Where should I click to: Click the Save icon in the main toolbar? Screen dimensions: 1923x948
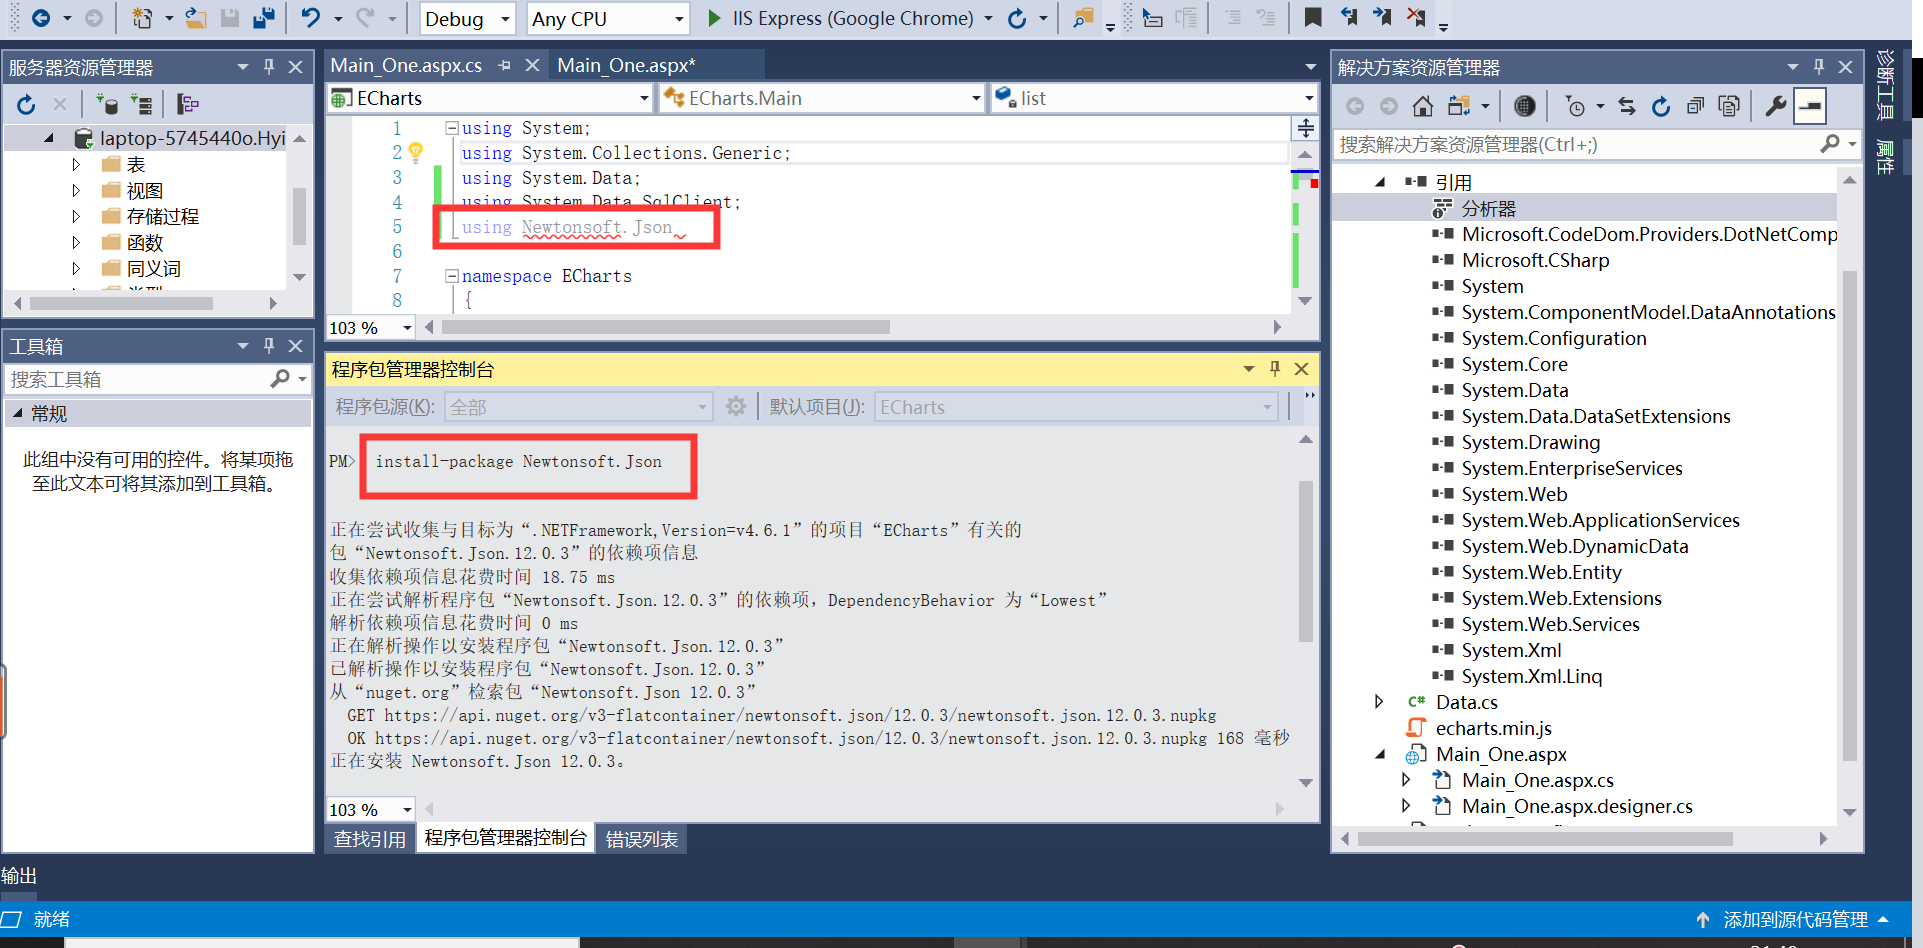pos(231,18)
